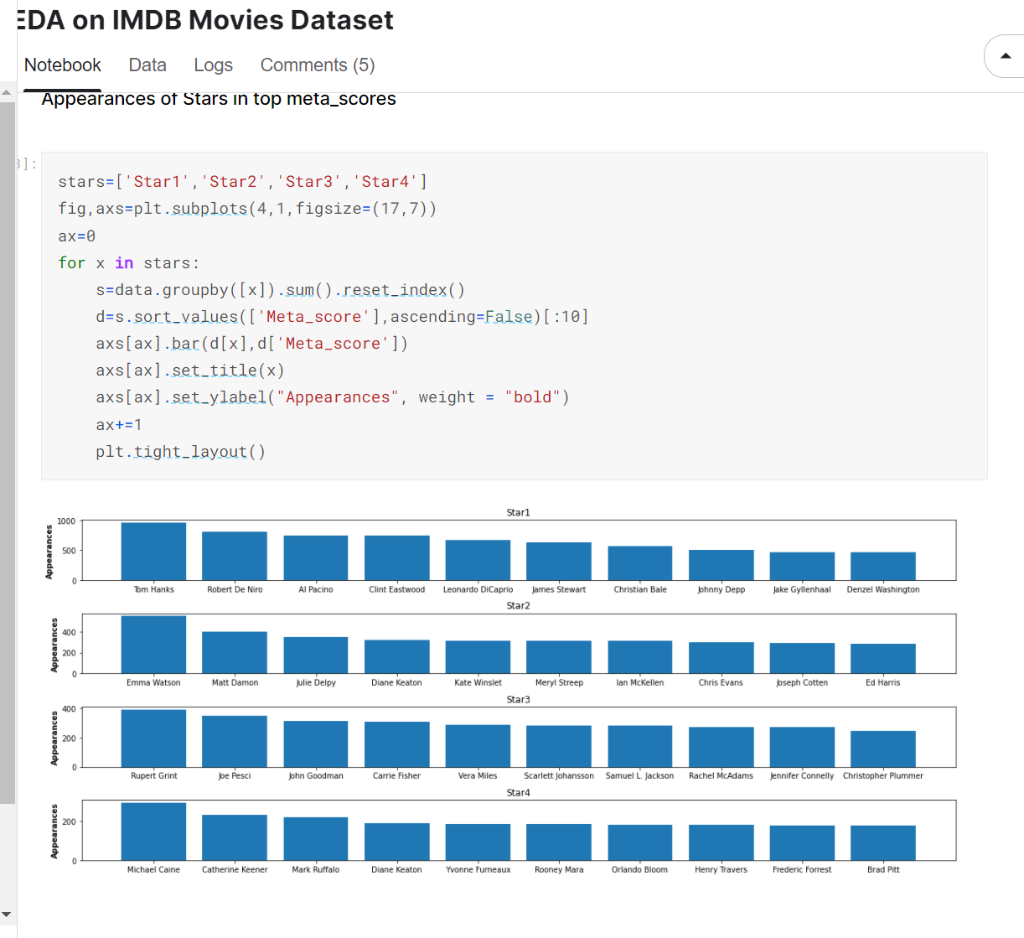Open the Data tab

tap(147, 64)
